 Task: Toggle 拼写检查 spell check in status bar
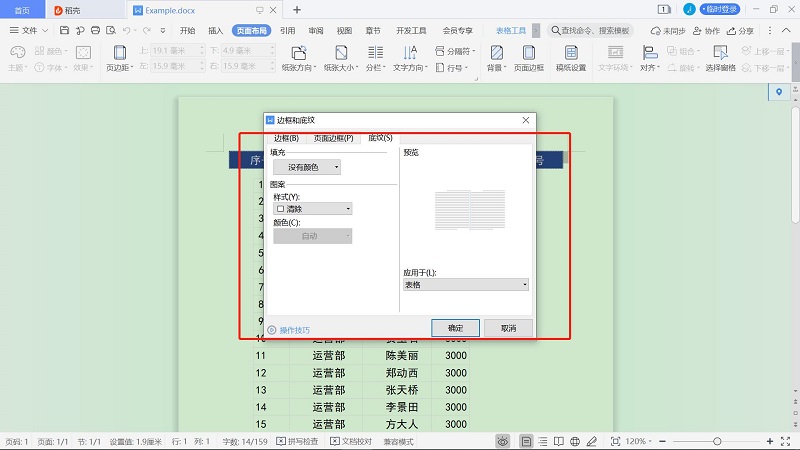297,441
